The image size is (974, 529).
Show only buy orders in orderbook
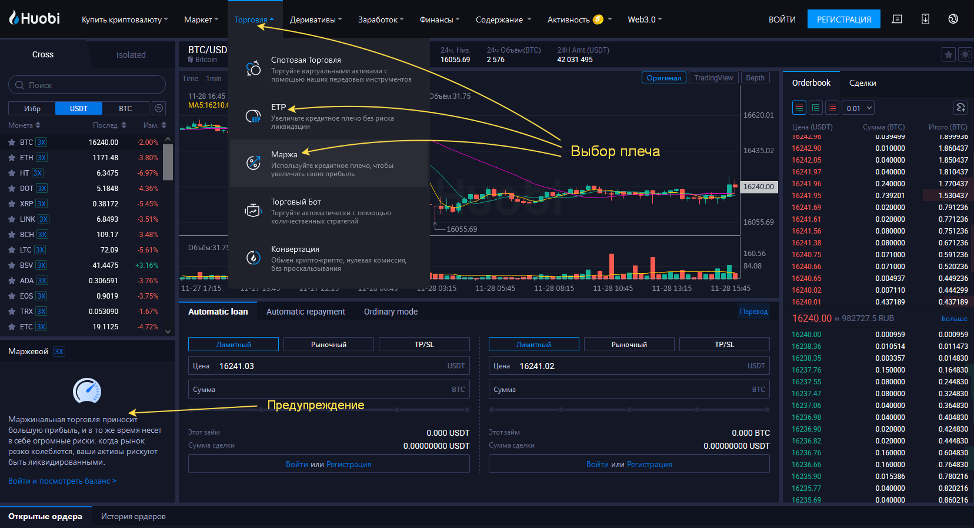[x=815, y=107]
